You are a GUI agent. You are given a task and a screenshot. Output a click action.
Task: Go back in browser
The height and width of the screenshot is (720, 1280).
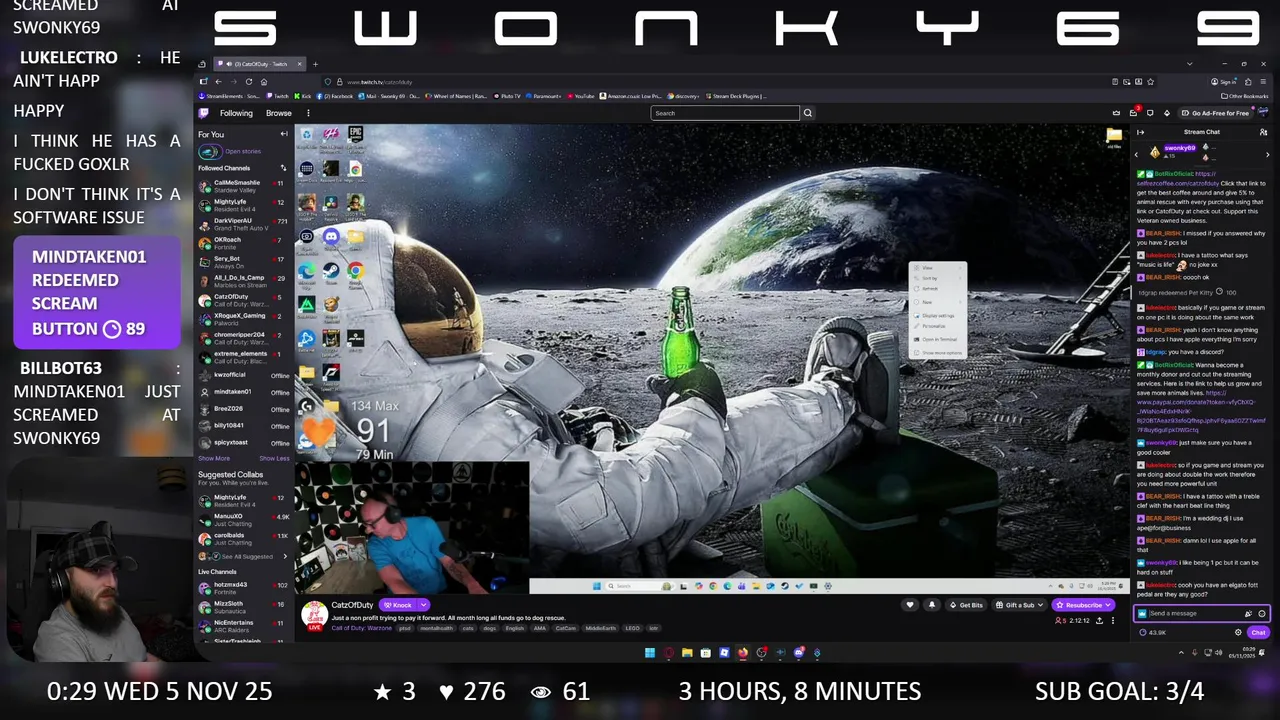coord(218,82)
